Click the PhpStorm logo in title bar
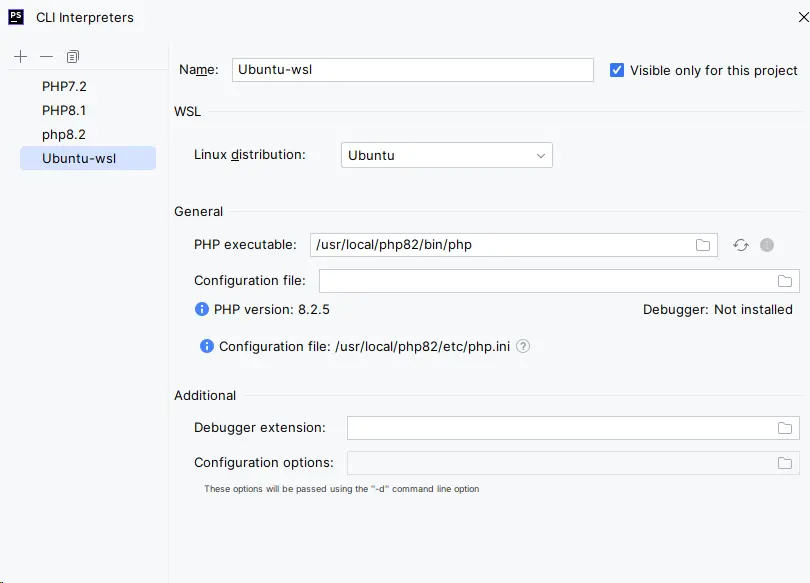Screen dimensions: 810x583 (x=16, y=17)
